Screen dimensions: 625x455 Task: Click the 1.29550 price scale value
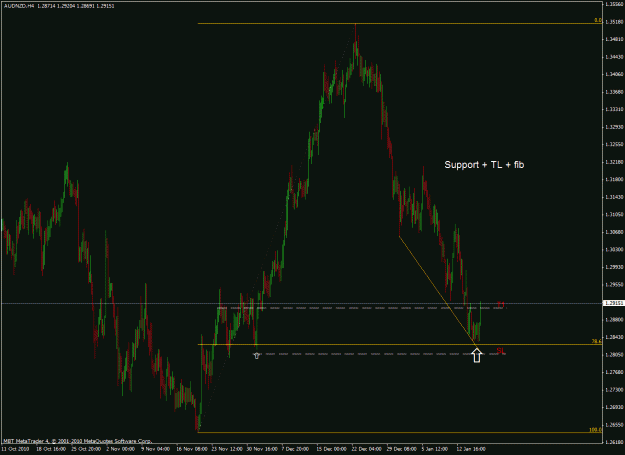(614, 284)
